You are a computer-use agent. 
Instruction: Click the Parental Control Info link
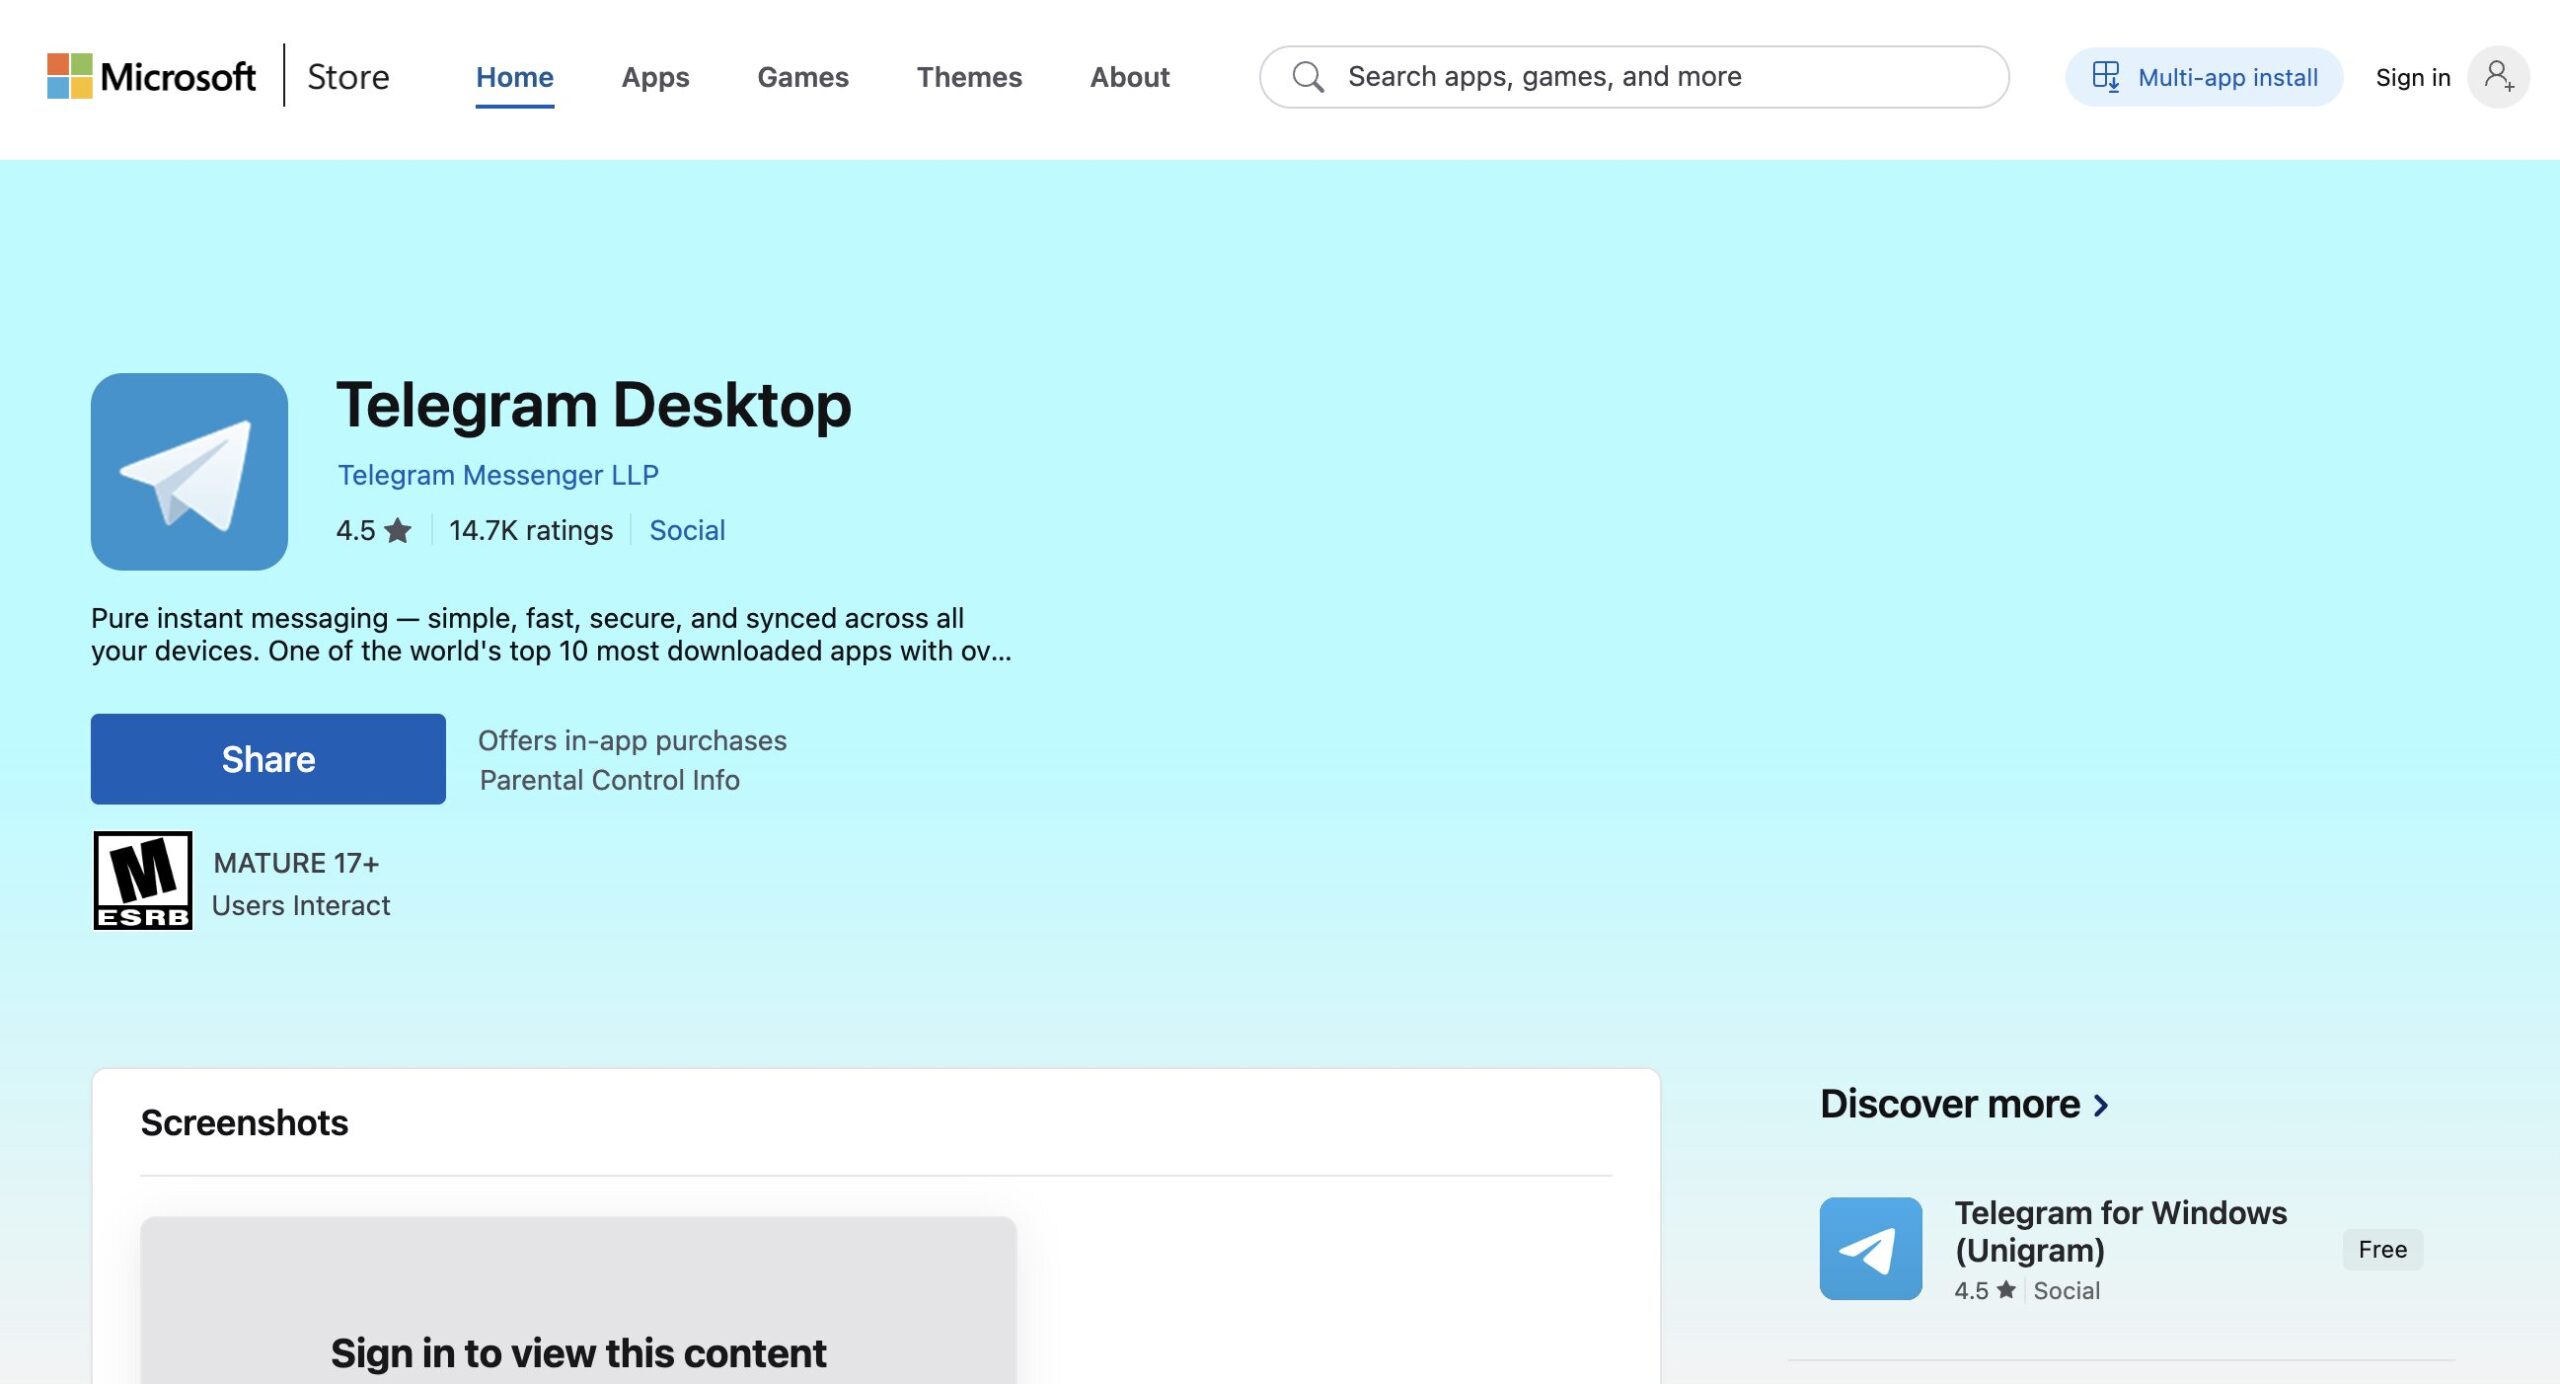point(609,780)
